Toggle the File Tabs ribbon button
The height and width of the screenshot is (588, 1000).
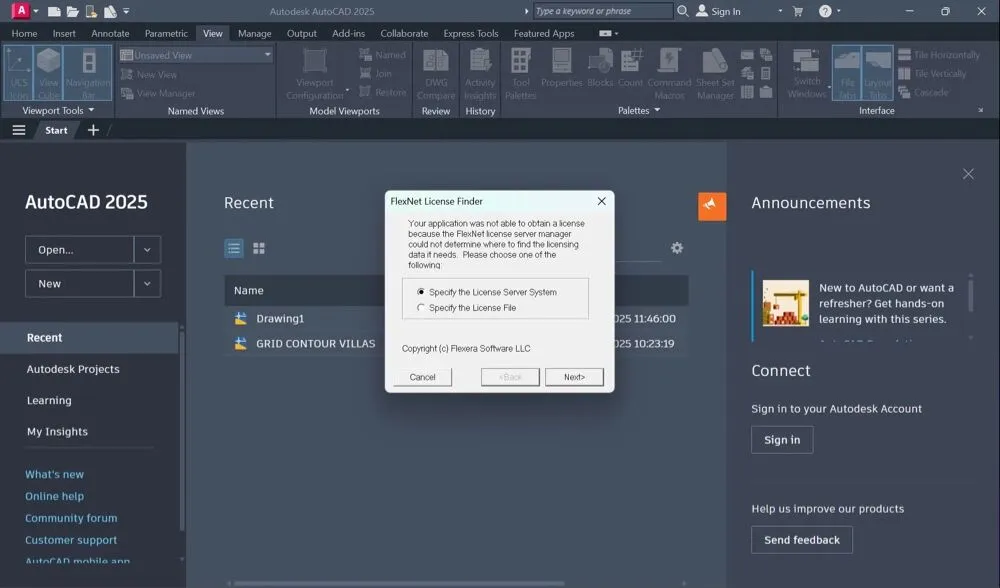(847, 73)
